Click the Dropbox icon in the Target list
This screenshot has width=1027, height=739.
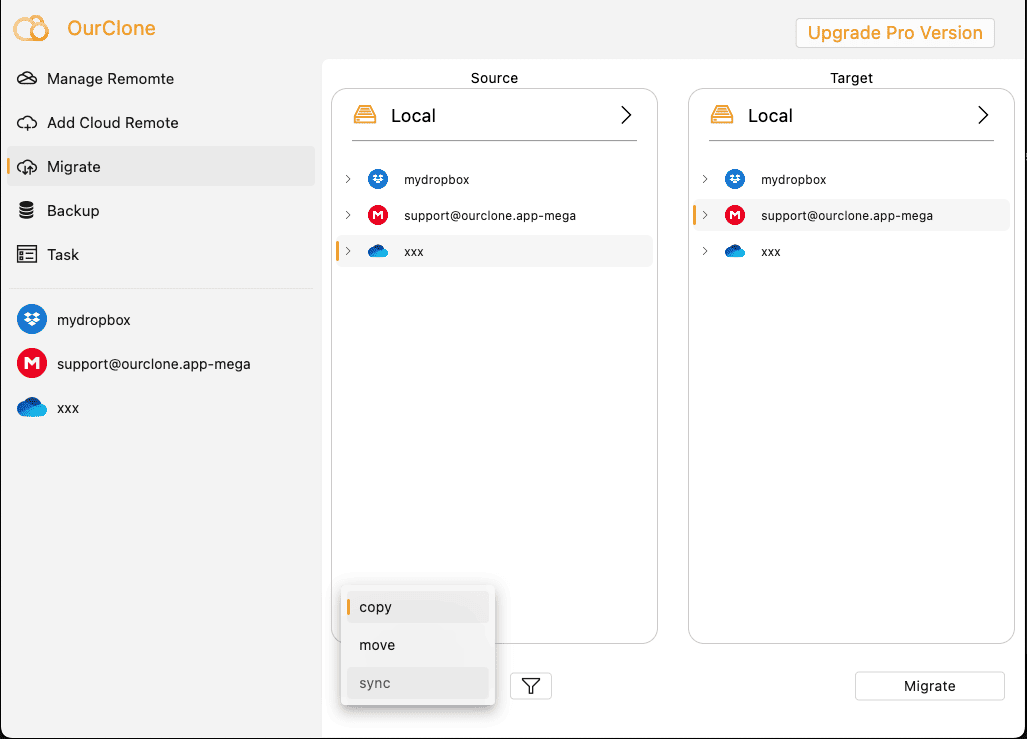click(735, 179)
